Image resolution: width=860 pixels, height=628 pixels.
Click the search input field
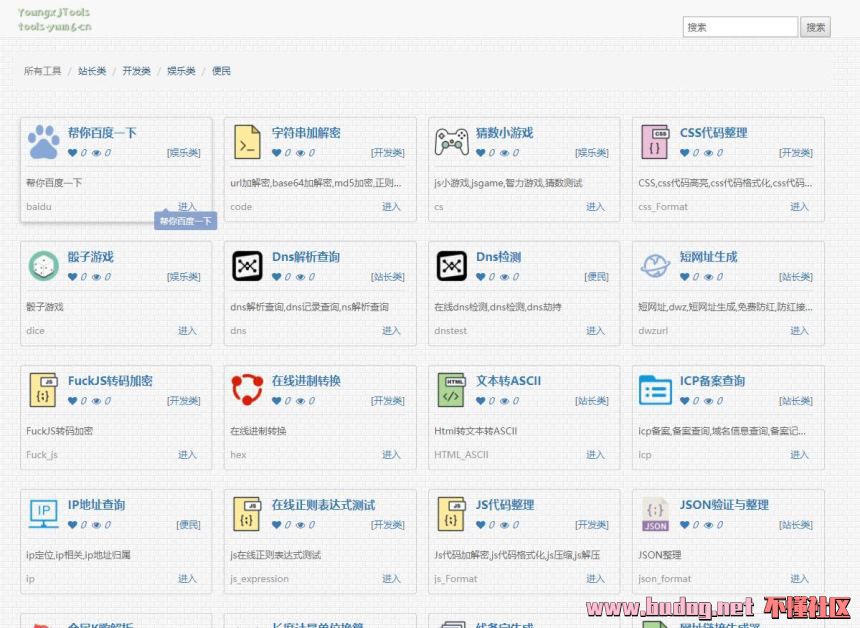pyautogui.click(x=740, y=27)
